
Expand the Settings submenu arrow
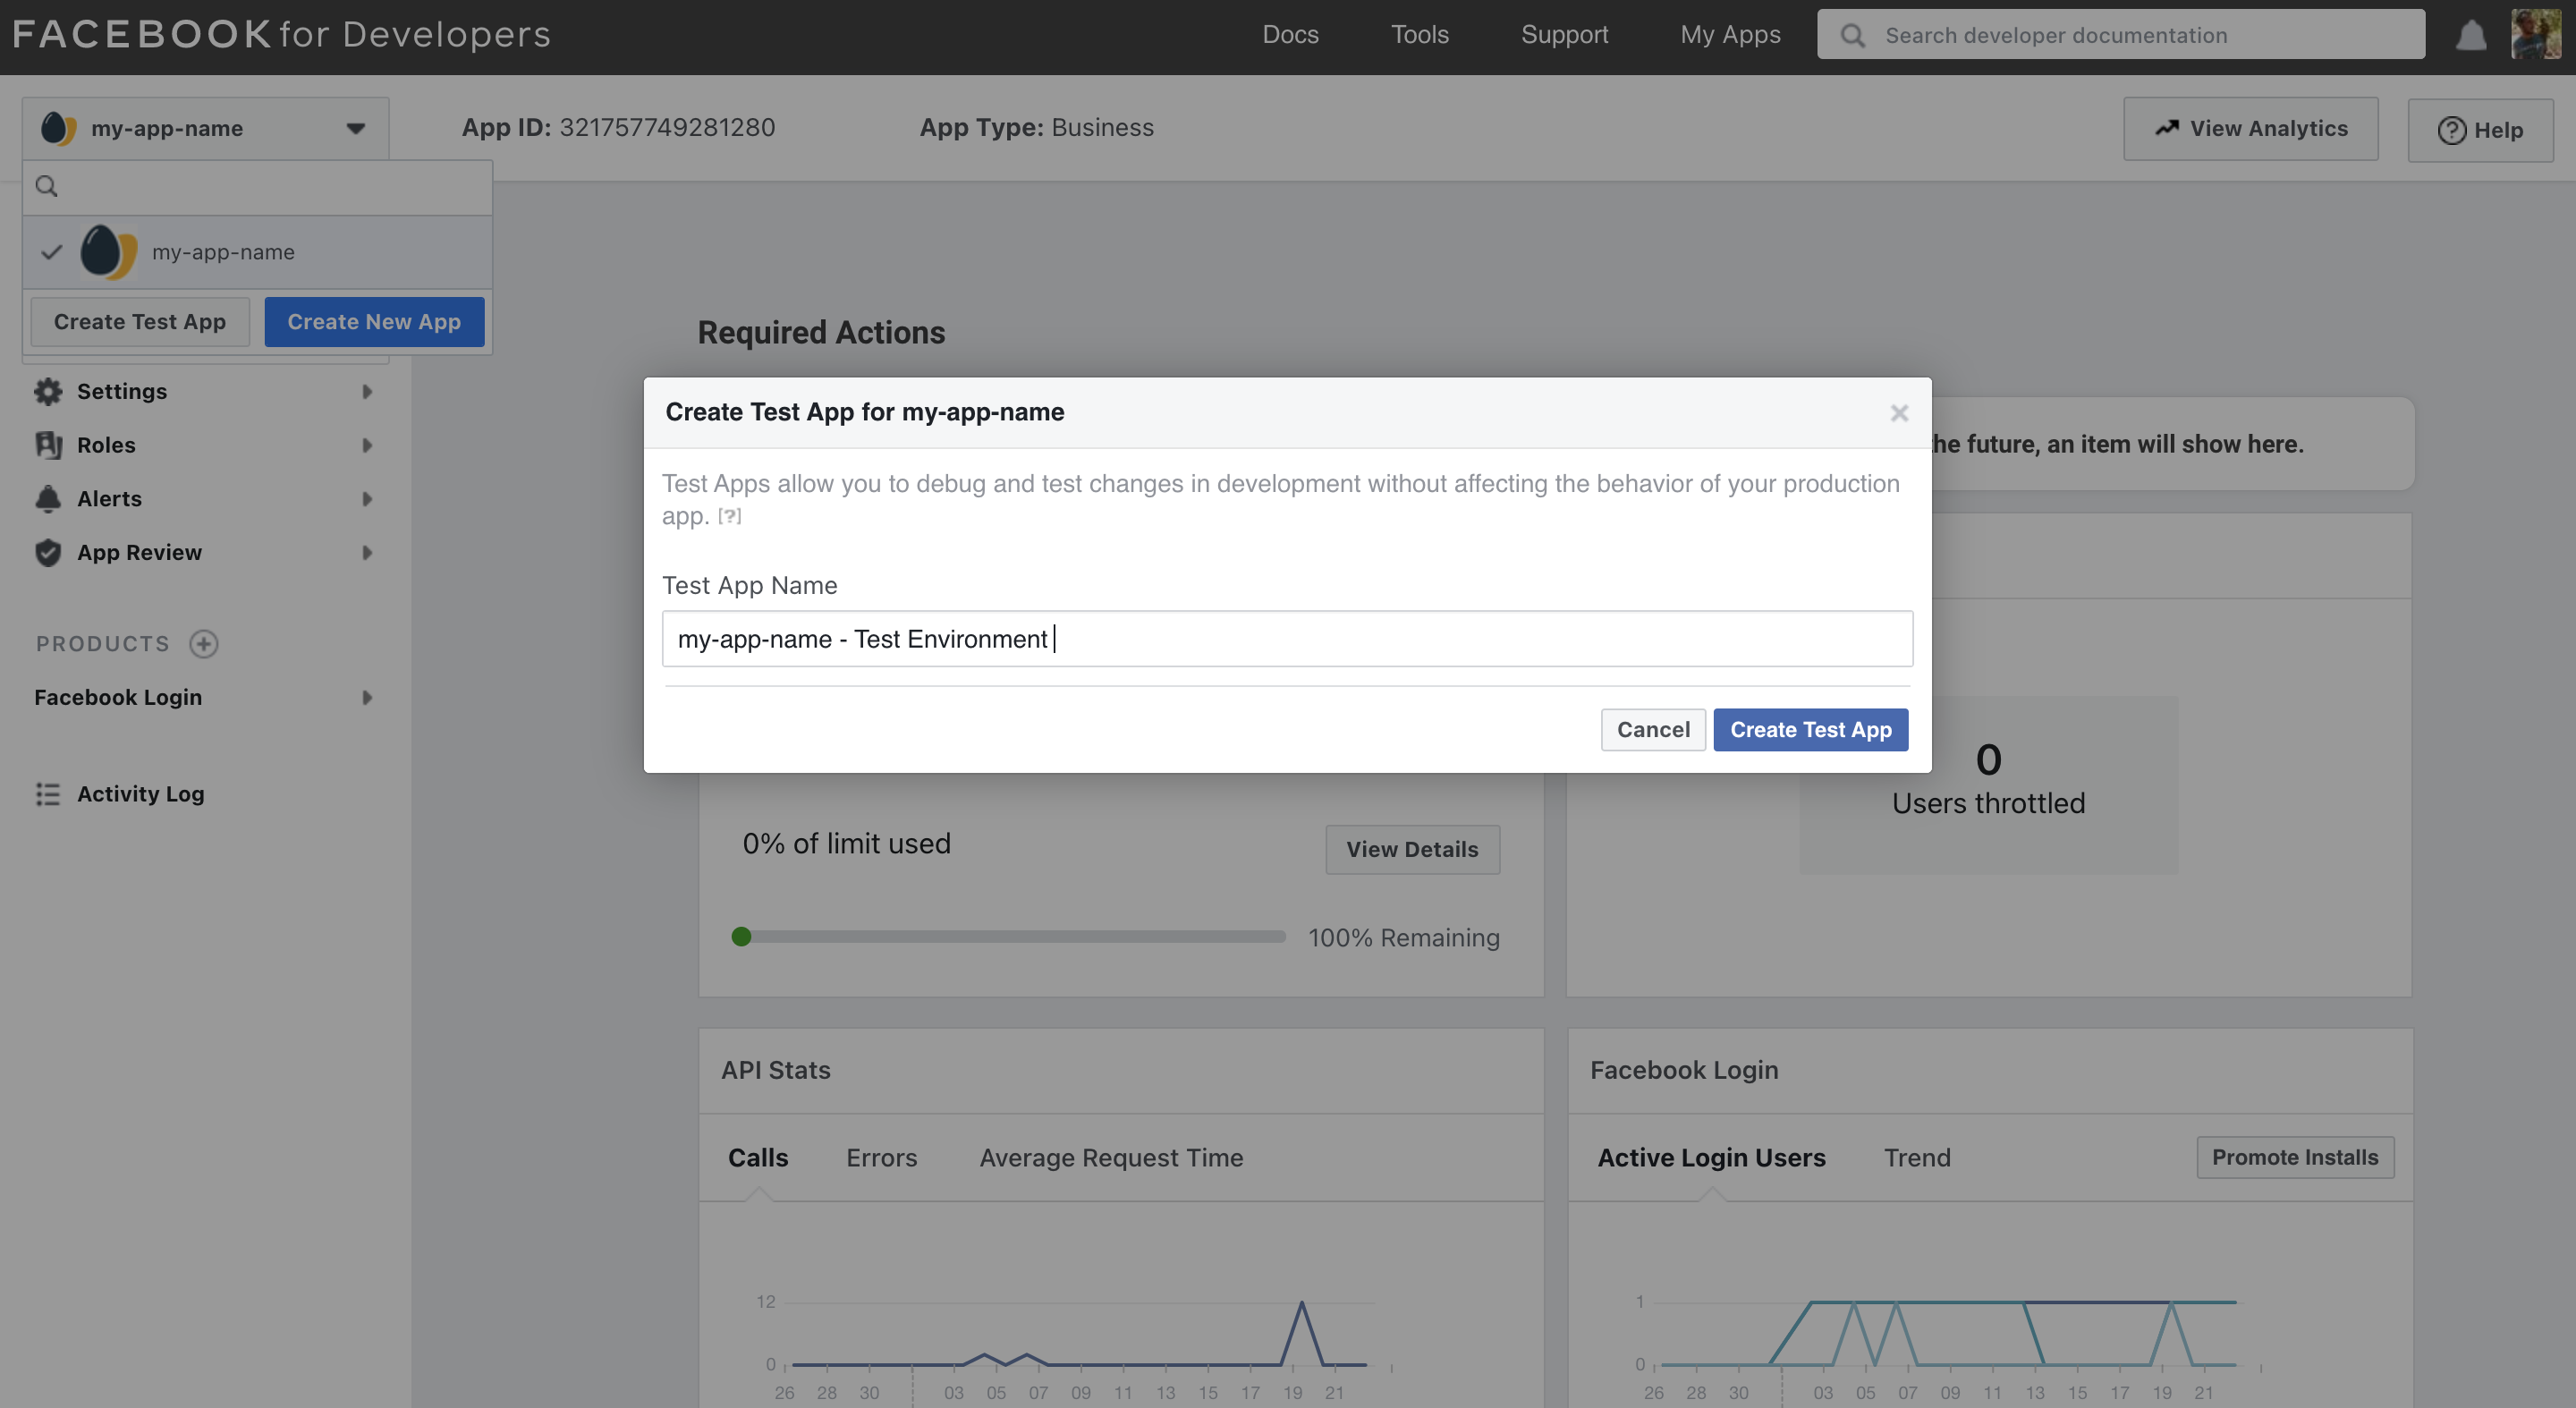tap(366, 391)
